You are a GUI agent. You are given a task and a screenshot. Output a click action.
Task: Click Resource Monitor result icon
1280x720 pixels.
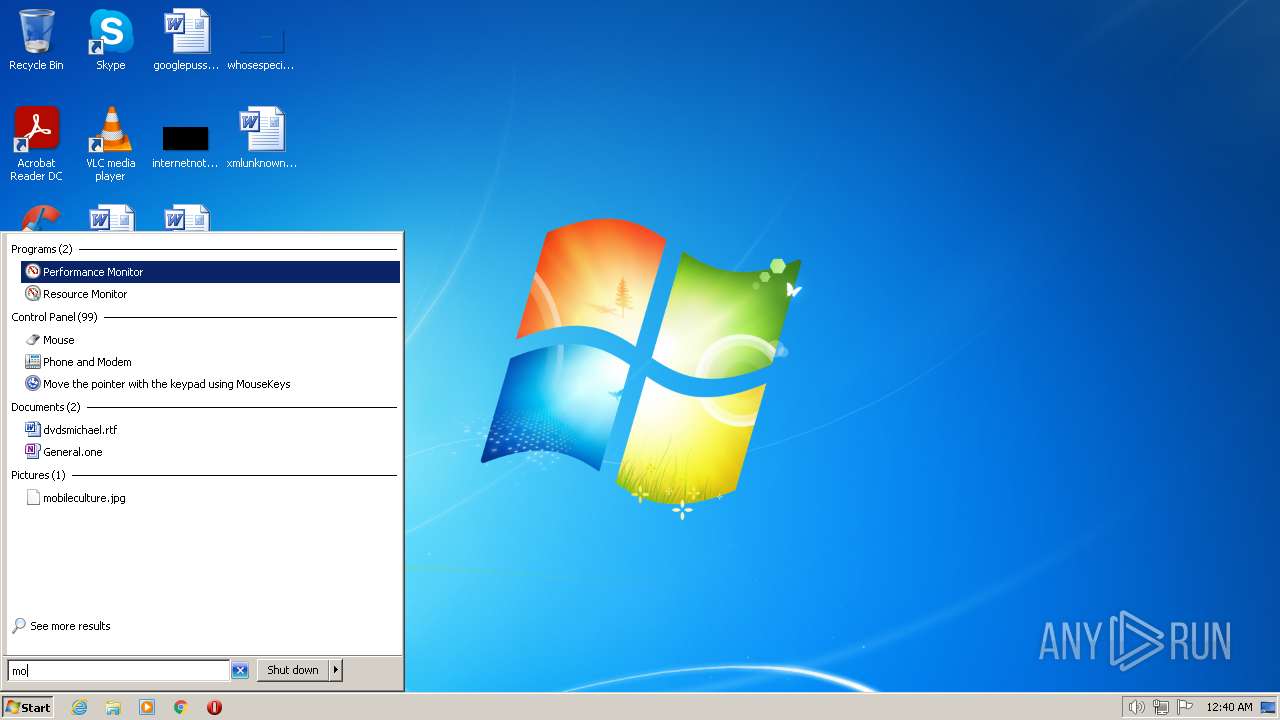point(33,294)
